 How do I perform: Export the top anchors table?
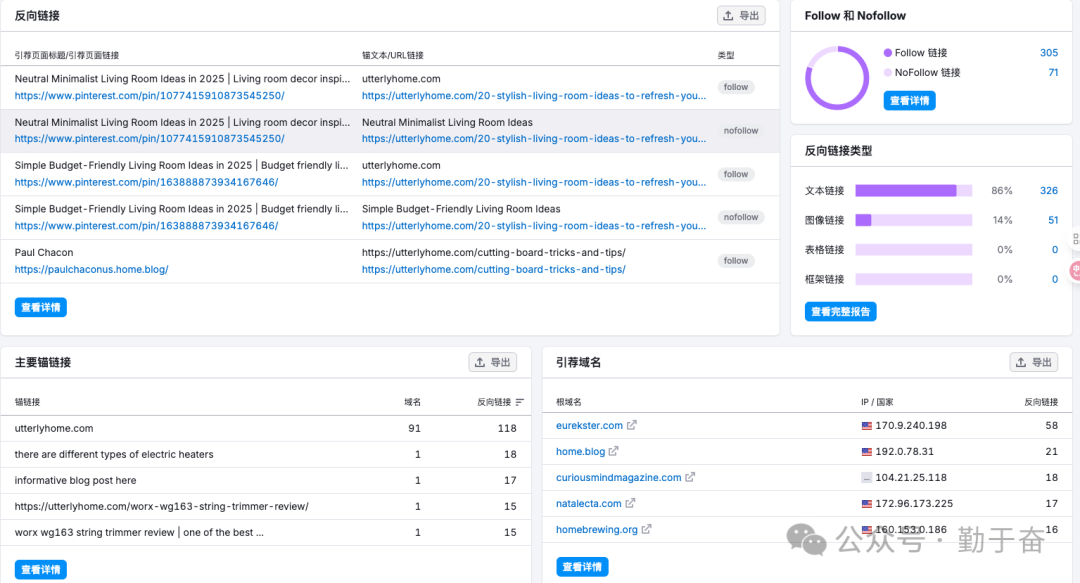point(492,362)
